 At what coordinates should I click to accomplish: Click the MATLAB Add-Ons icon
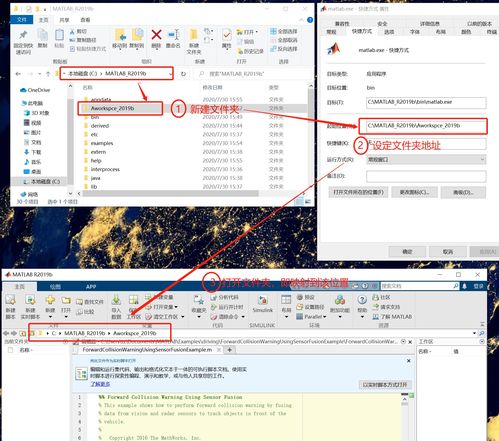pos(340,300)
